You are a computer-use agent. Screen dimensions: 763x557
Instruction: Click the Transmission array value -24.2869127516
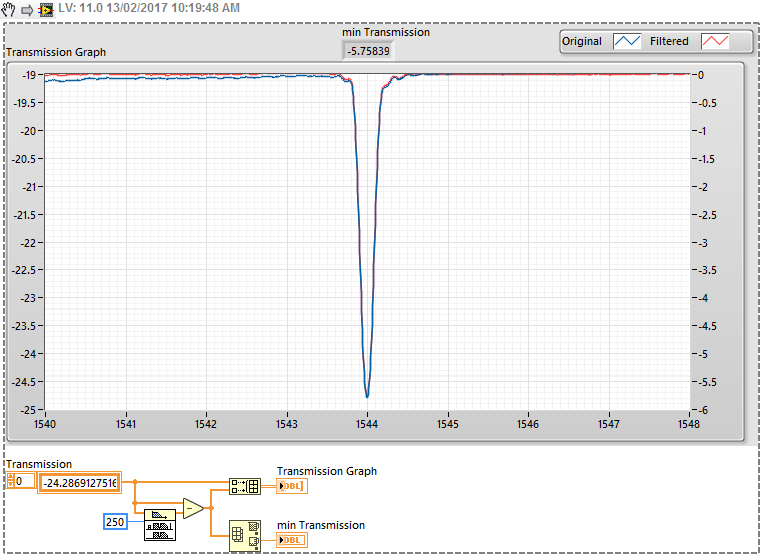pyautogui.click(x=79, y=483)
